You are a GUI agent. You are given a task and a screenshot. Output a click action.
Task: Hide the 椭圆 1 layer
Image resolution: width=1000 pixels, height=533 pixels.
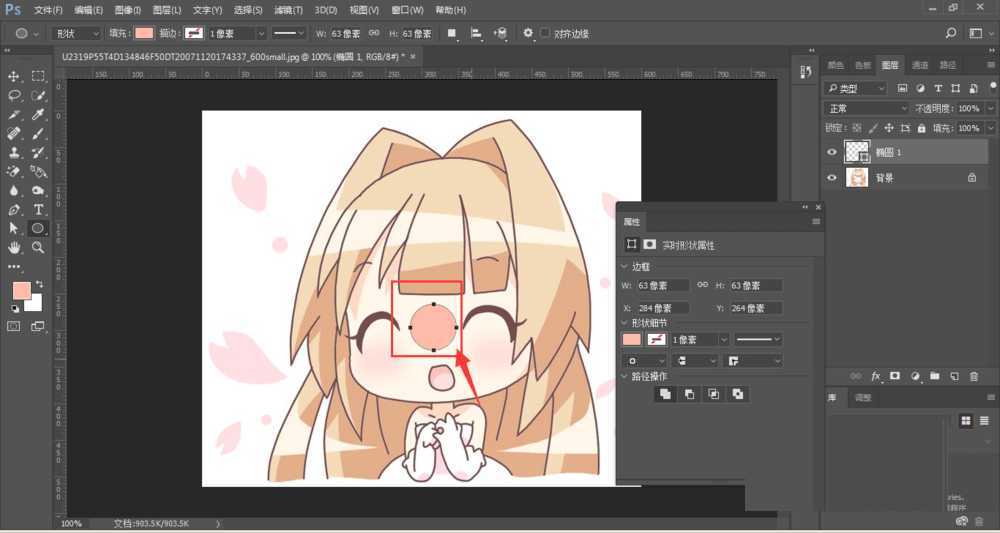click(831, 152)
